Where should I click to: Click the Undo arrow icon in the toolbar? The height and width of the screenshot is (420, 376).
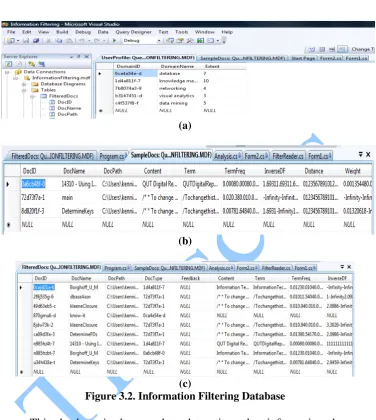pyautogui.click(x=81, y=41)
